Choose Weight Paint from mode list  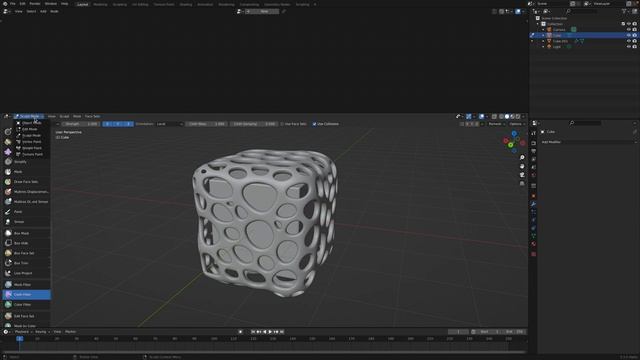[32, 148]
